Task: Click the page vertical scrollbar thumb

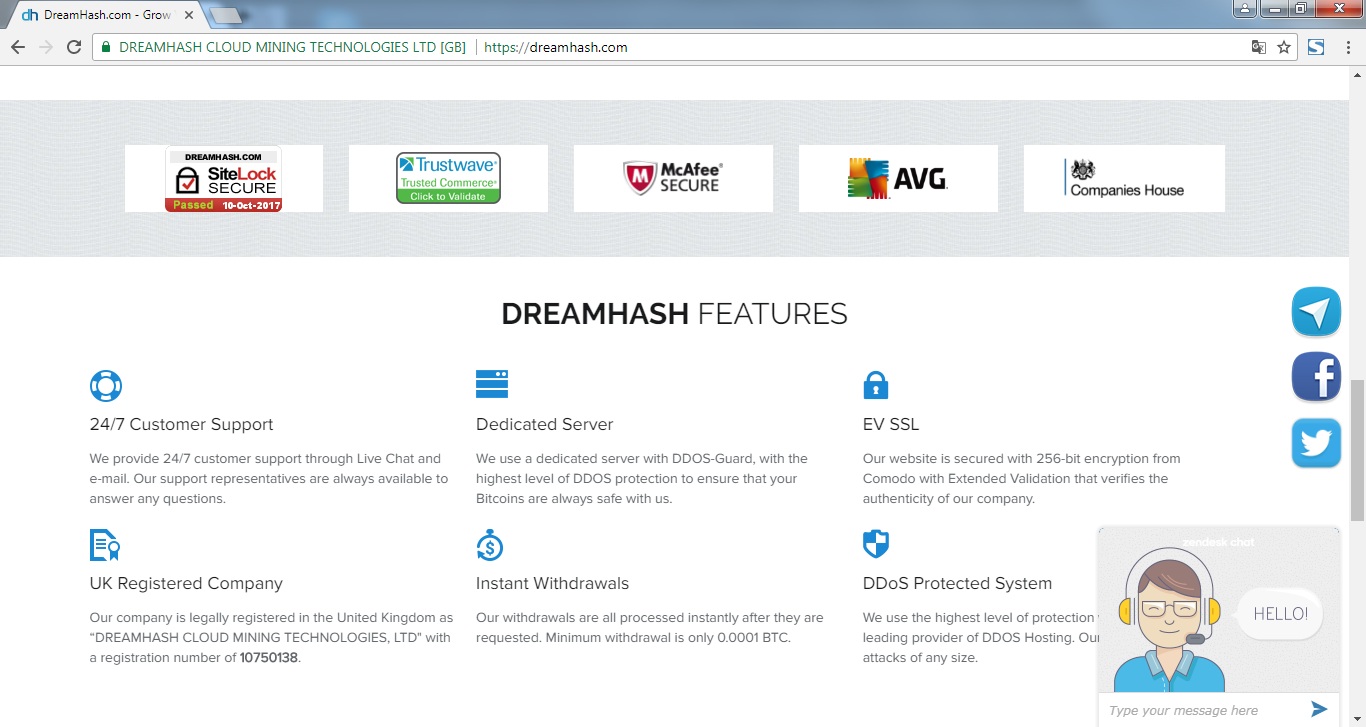Action: point(1357,450)
